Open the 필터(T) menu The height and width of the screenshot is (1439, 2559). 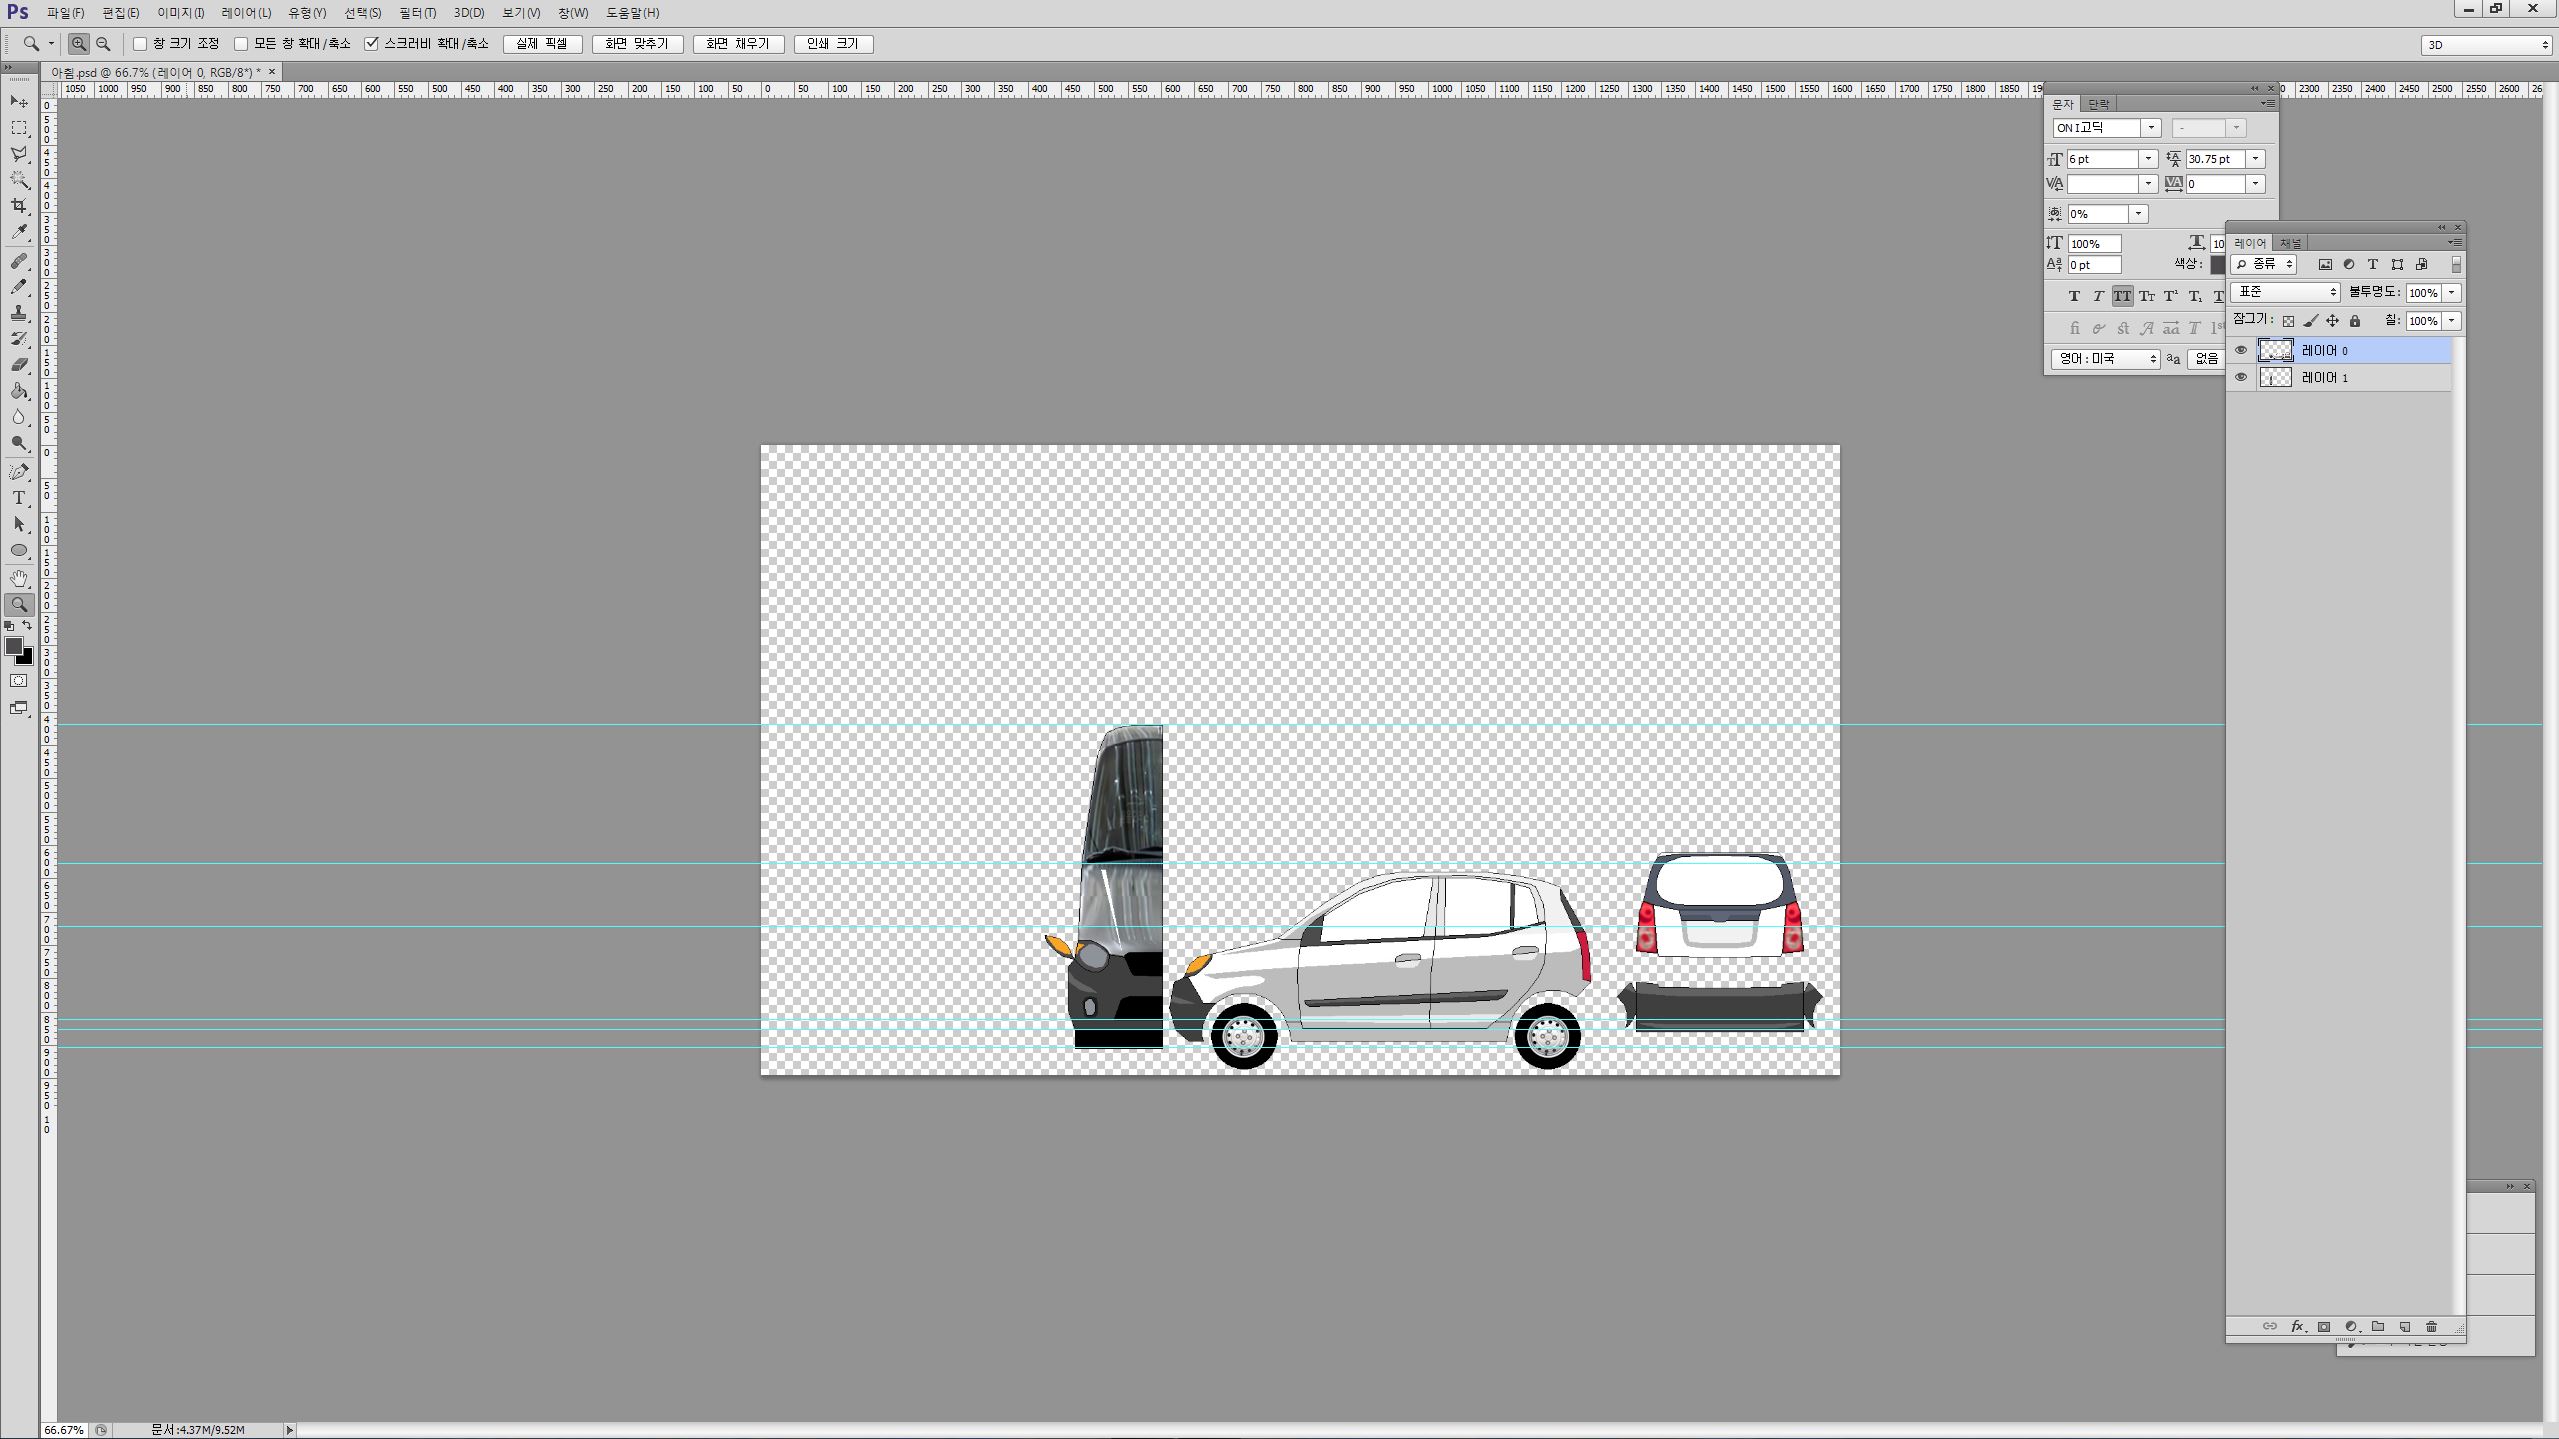(418, 13)
